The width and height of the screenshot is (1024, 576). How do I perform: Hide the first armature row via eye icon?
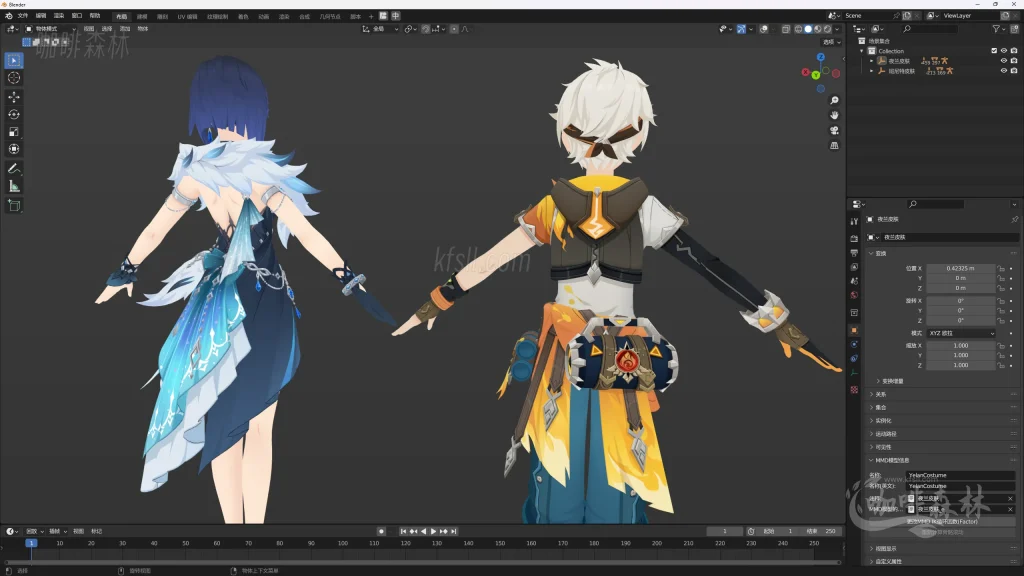(1004, 61)
